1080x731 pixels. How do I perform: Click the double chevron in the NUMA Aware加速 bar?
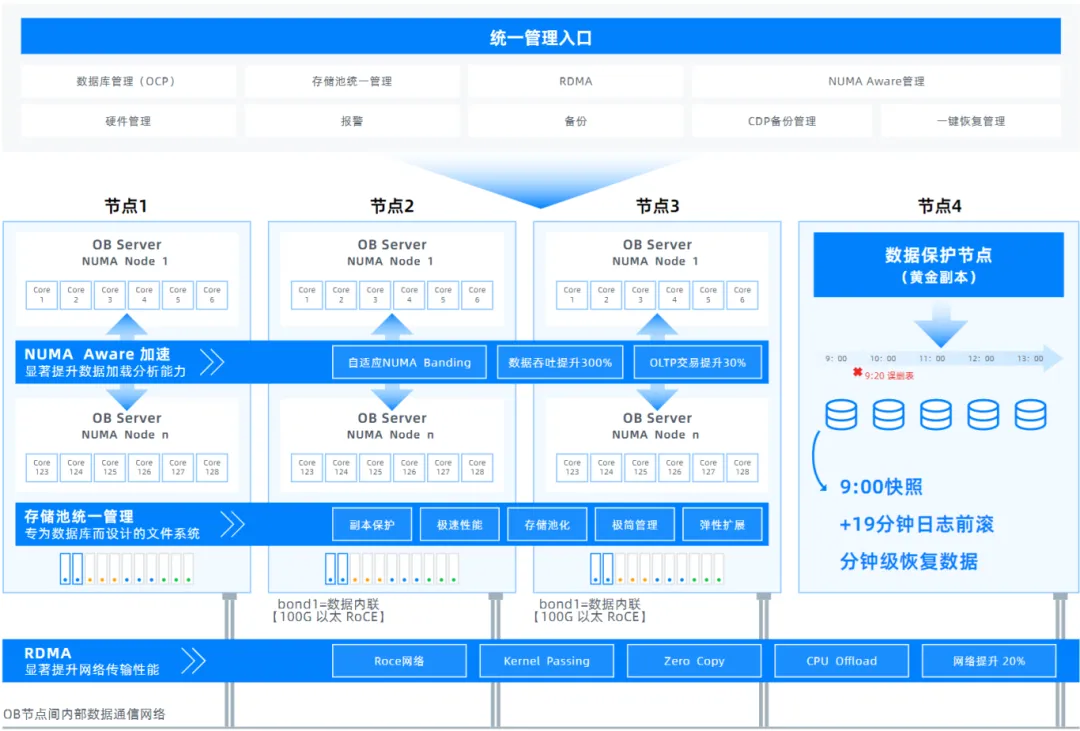[x=211, y=361]
